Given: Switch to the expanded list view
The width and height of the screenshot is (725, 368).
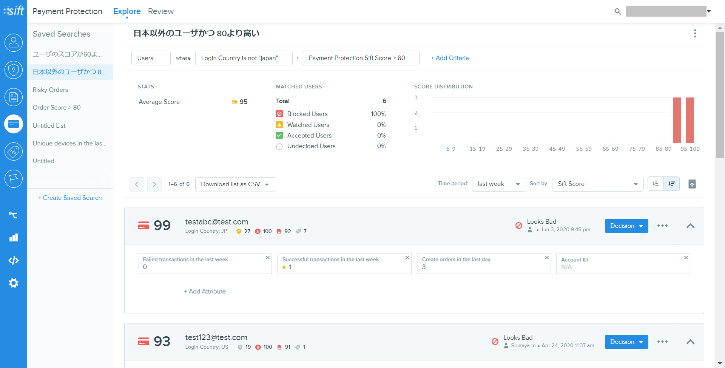Looking at the screenshot, I should (672, 184).
